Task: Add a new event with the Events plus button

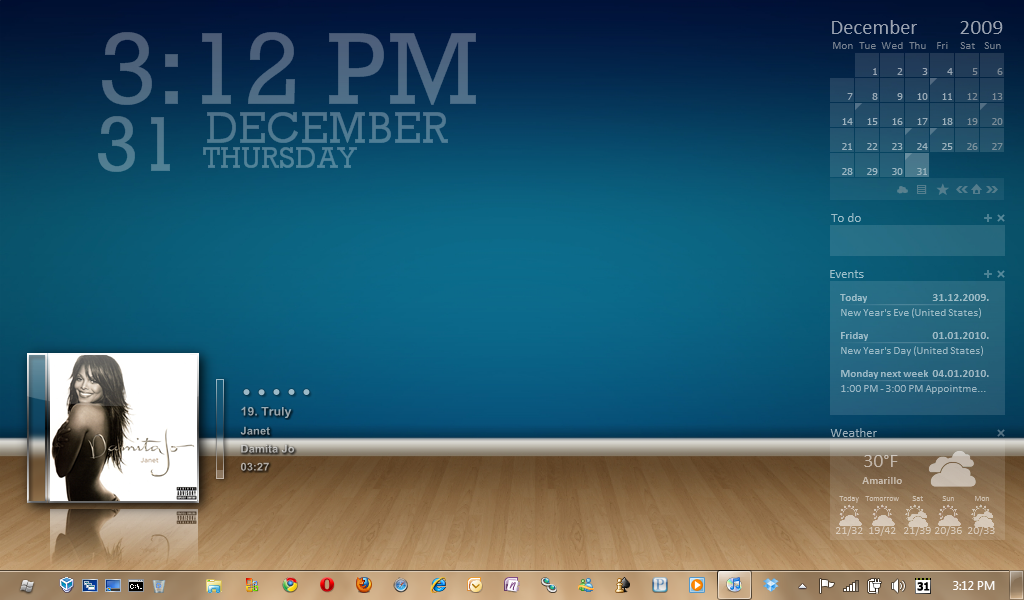Action: (988, 273)
